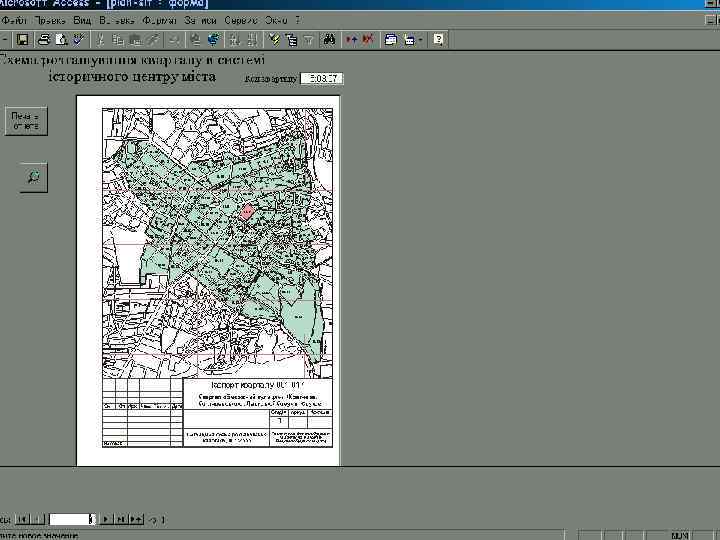Click the Find binoculars icon

click(x=329, y=39)
